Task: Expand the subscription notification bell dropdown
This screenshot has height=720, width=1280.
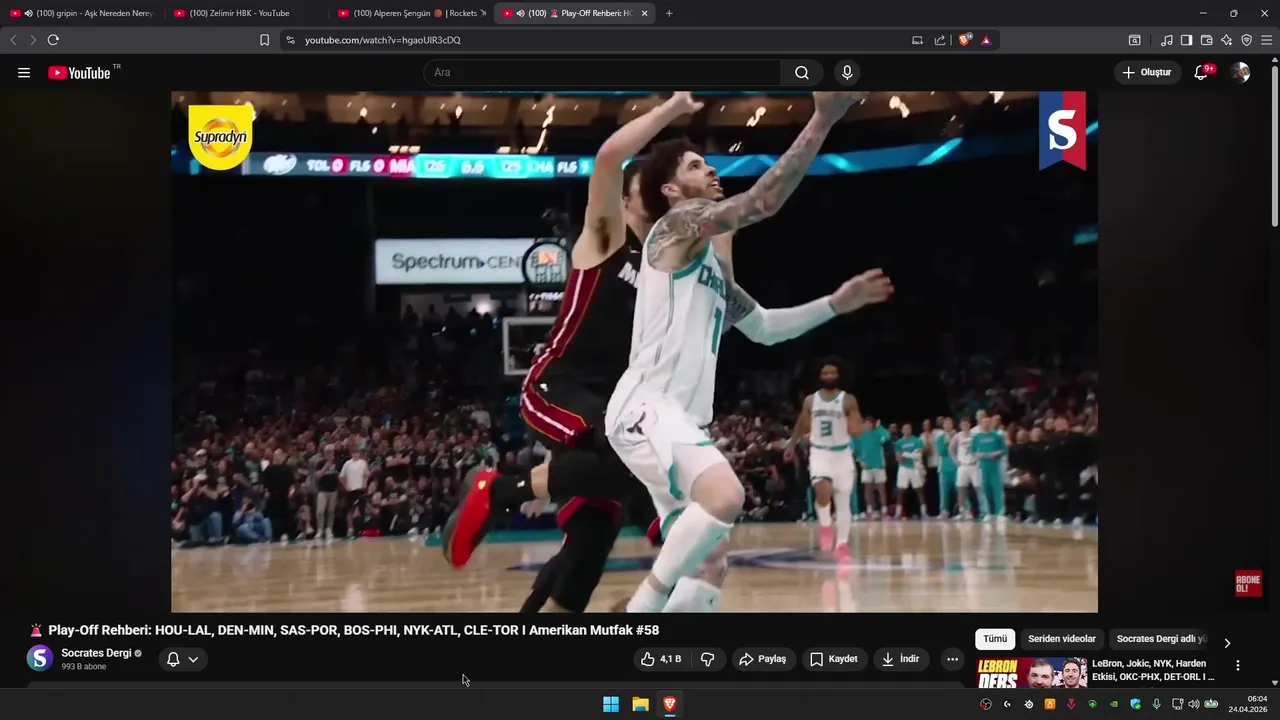Action: click(x=182, y=659)
